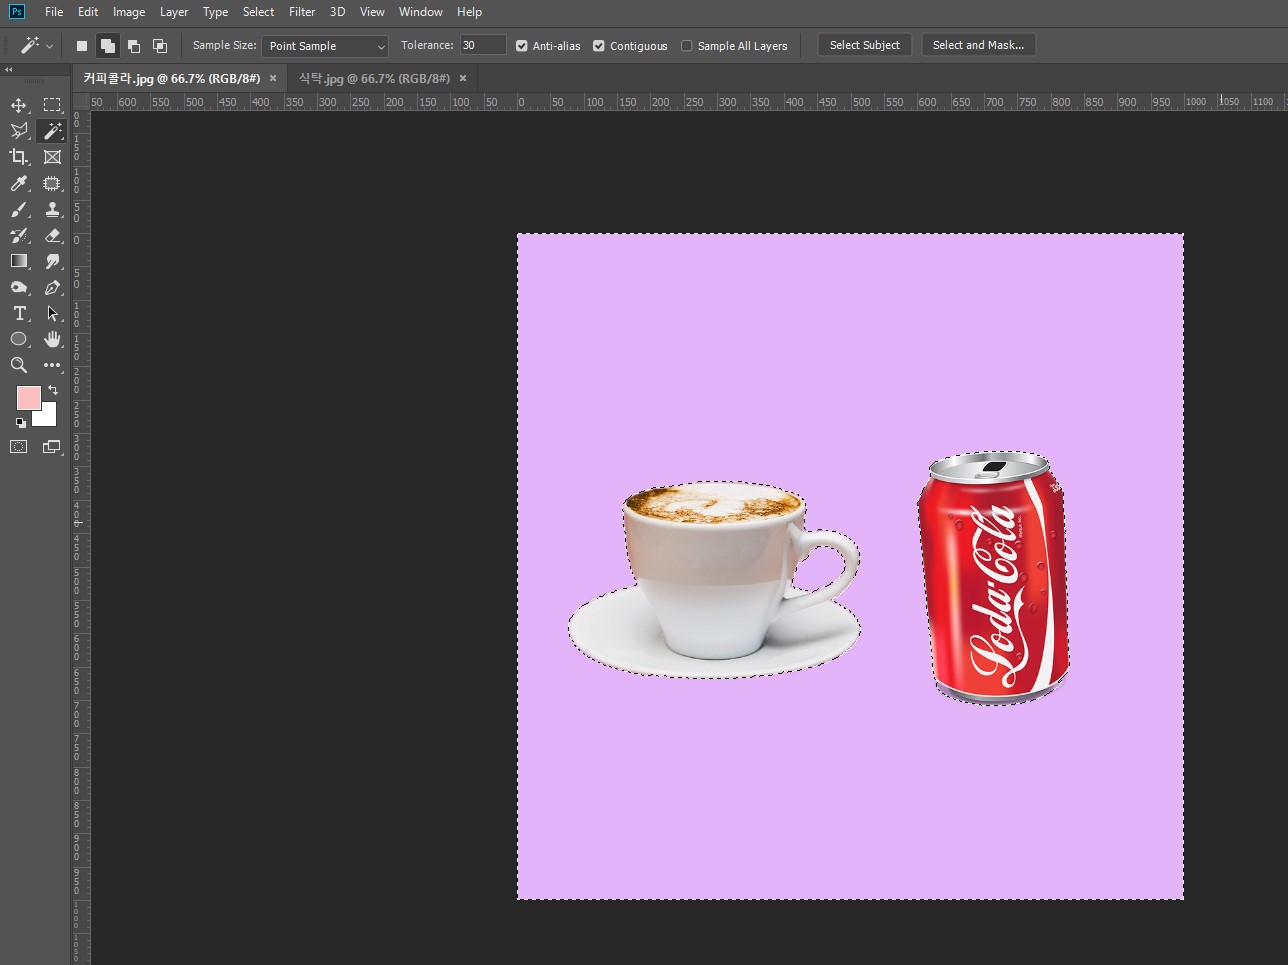The height and width of the screenshot is (965, 1288).
Task: Select the Rectangular Marquee tool
Action: [x=52, y=105]
